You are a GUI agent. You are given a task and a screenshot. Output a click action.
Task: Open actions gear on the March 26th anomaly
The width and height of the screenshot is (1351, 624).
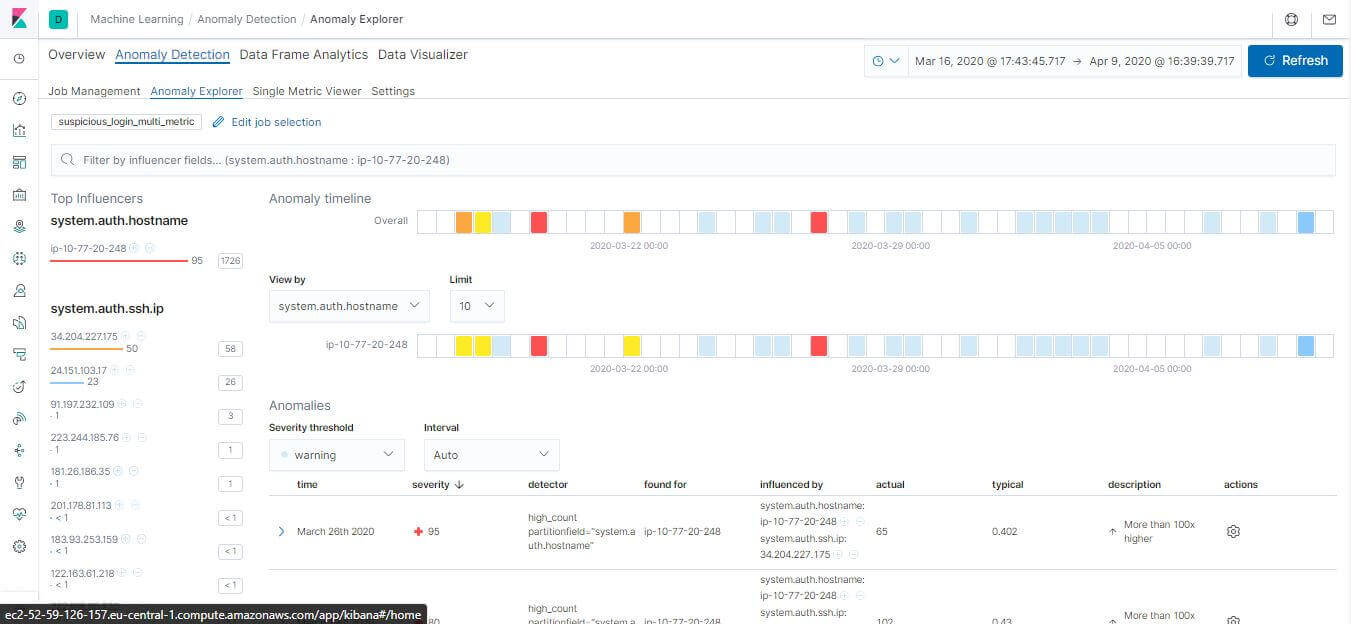tap(1233, 531)
